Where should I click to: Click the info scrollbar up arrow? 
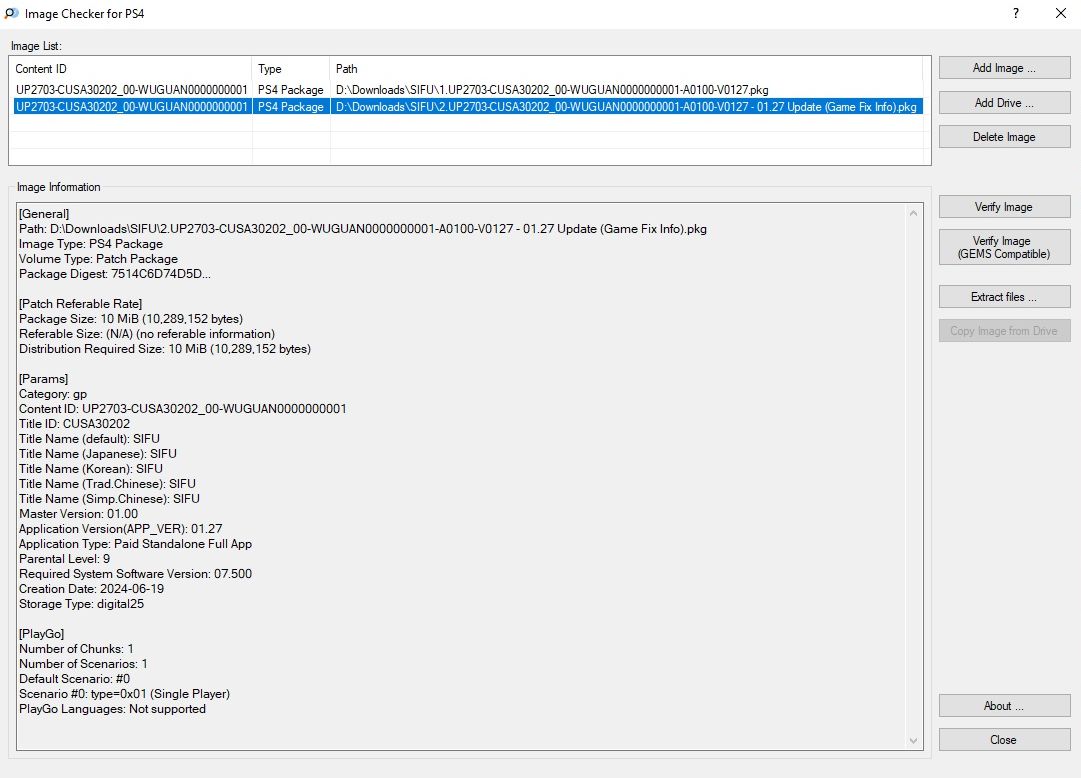(x=913, y=213)
